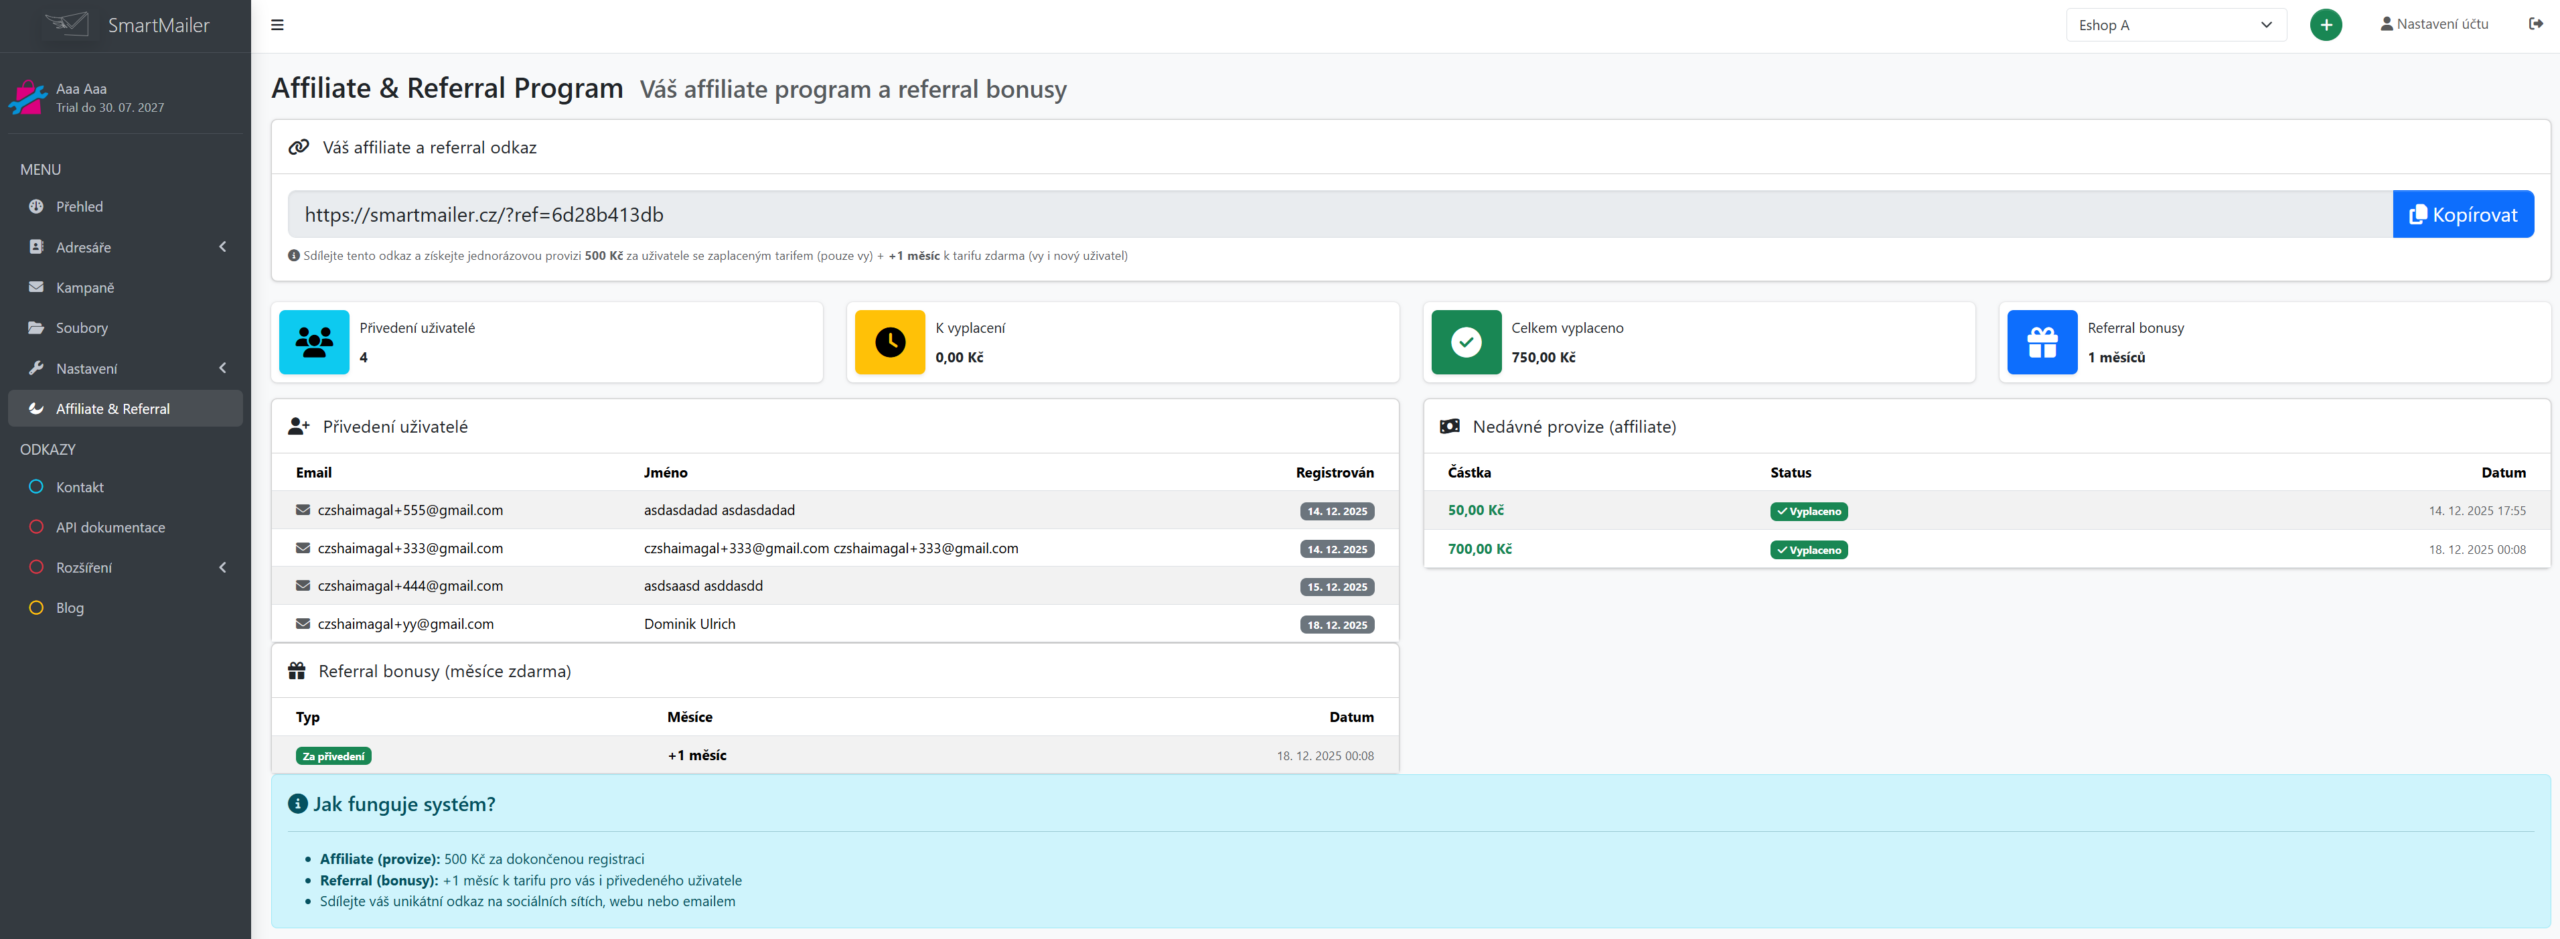Go to Přehled in the sidebar
The image size is (2560, 939).
[79, 206]
